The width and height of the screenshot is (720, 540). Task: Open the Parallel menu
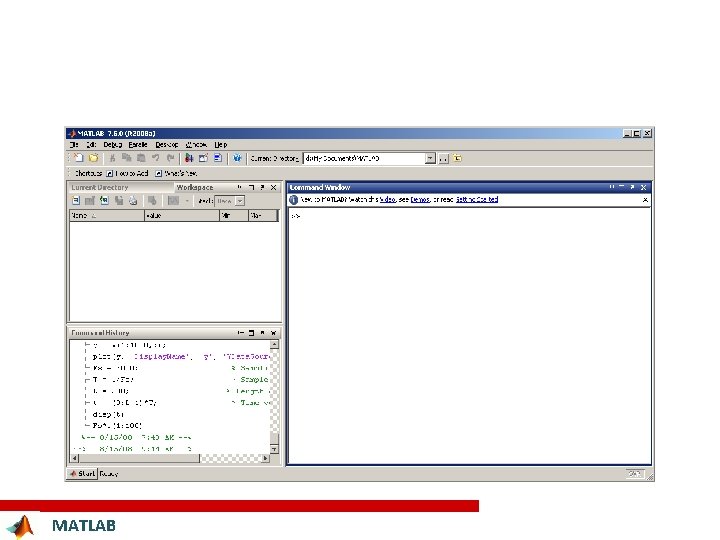pos(138,145)
